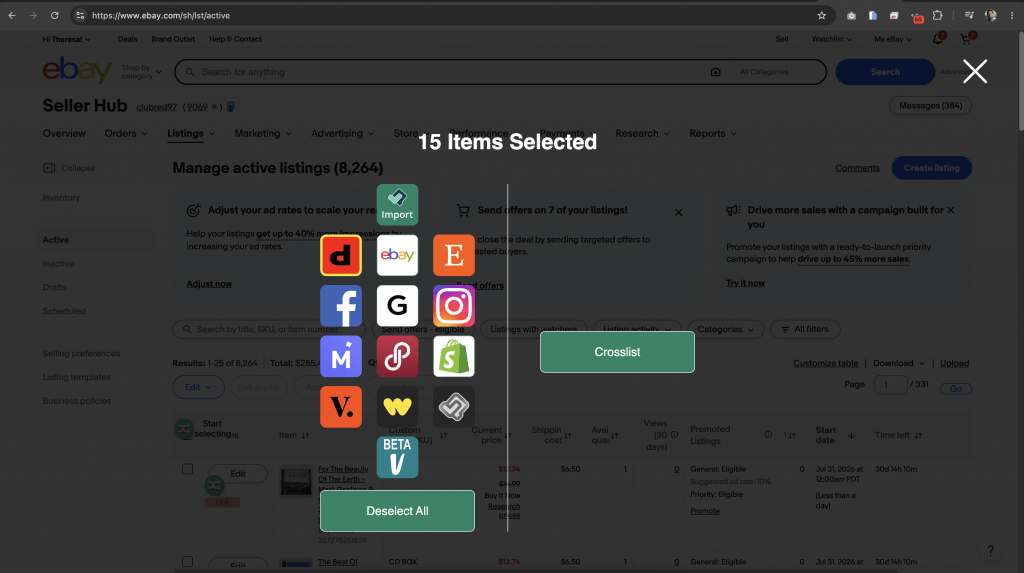Open the My eBay dropdown
The height and width of the screenshot is (573, 1024).
point(893,39)
